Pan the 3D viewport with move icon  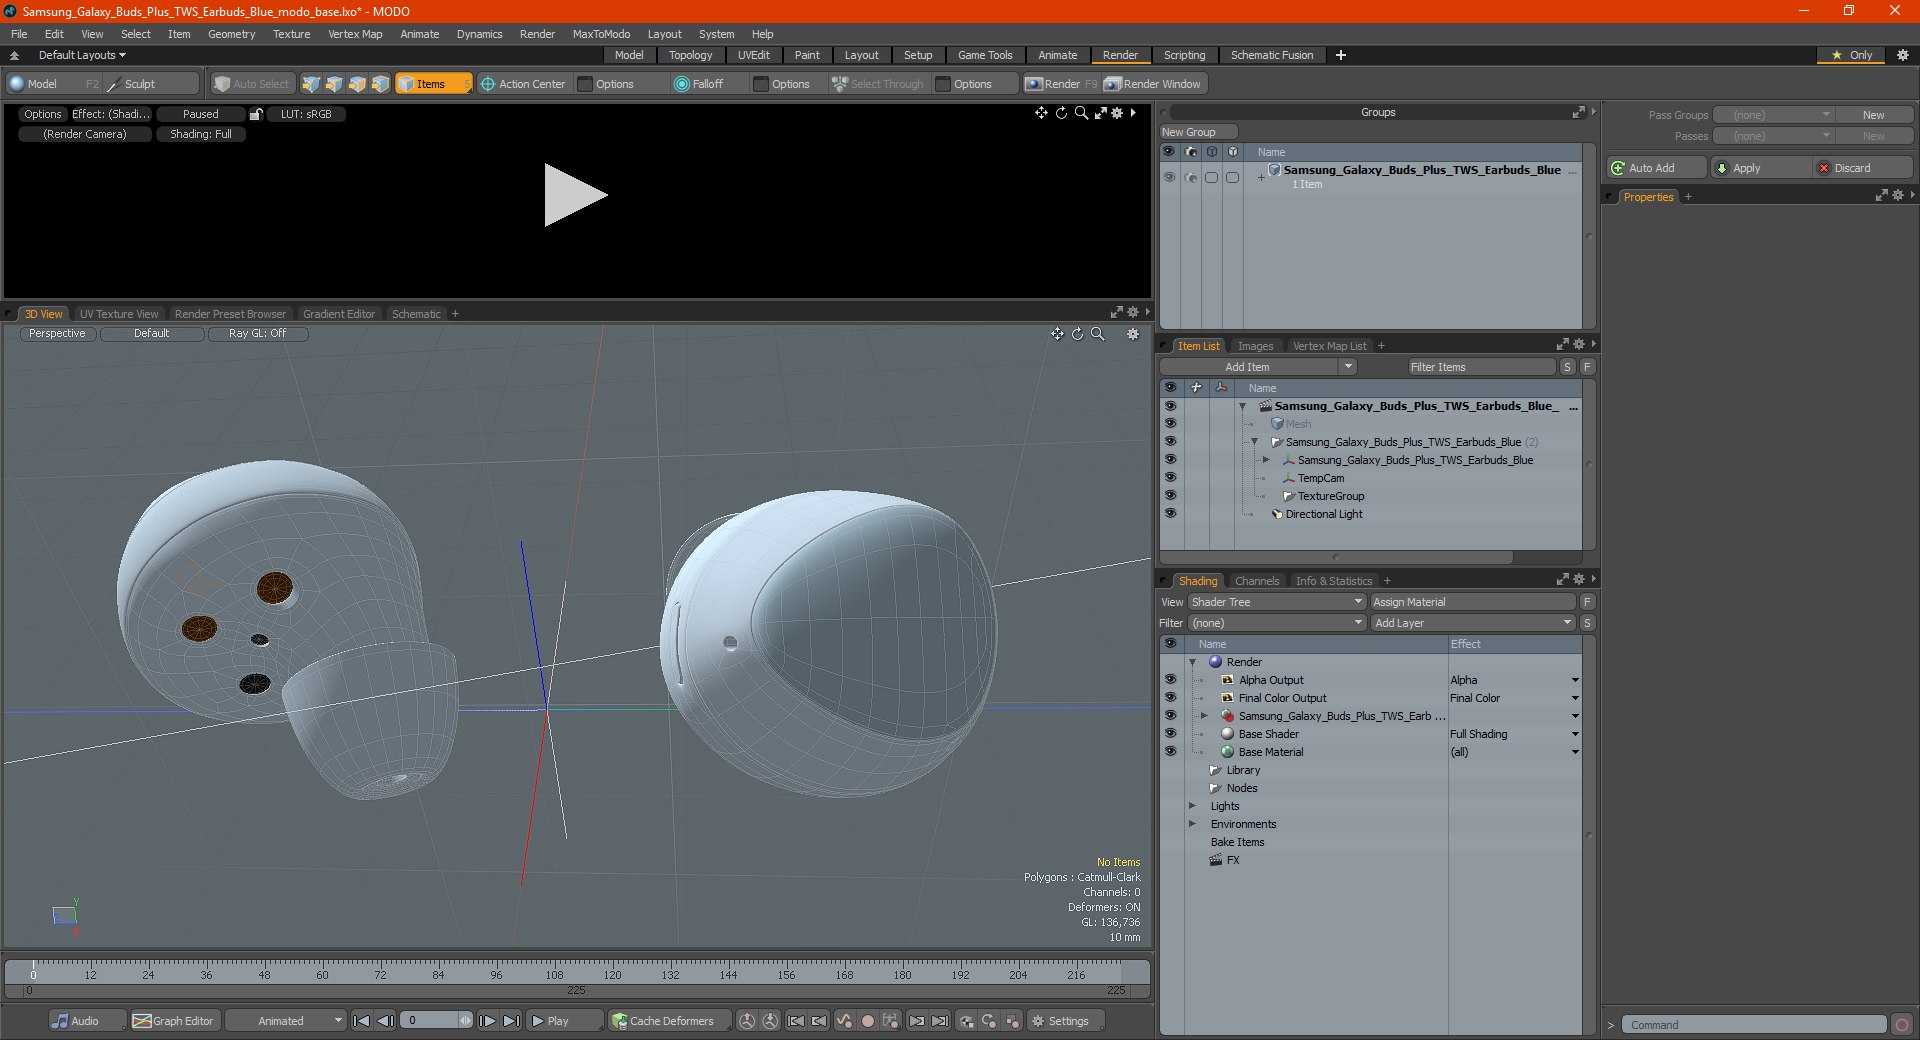1057,334
